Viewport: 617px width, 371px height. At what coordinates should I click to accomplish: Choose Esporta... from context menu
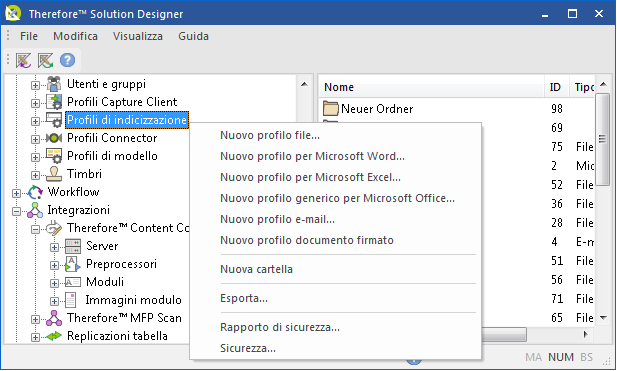click(x=335, y=298)
